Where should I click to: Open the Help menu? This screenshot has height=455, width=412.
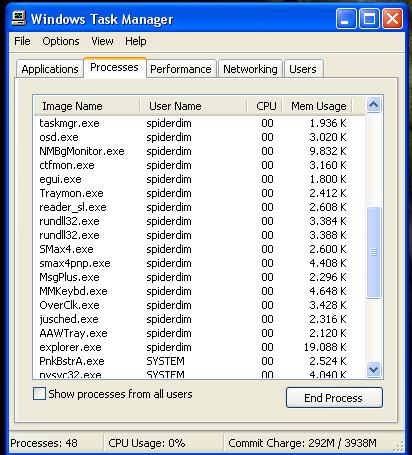pos(136,41)
